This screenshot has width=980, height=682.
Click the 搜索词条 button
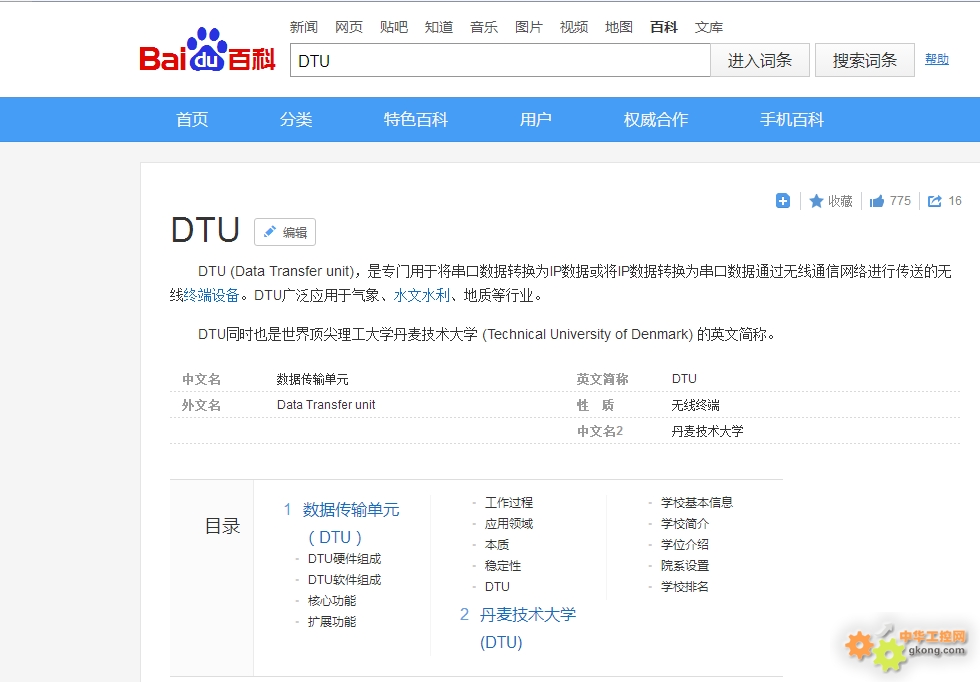[865, 60]
